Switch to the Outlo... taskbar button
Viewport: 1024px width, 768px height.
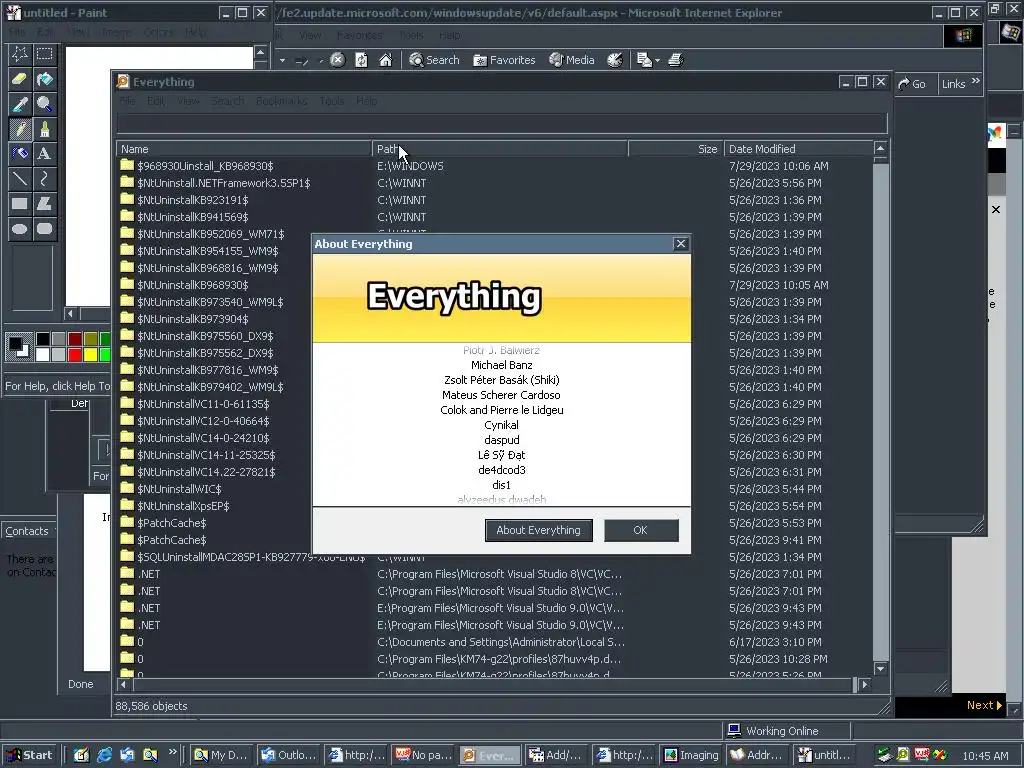click(x=288, y=755)
